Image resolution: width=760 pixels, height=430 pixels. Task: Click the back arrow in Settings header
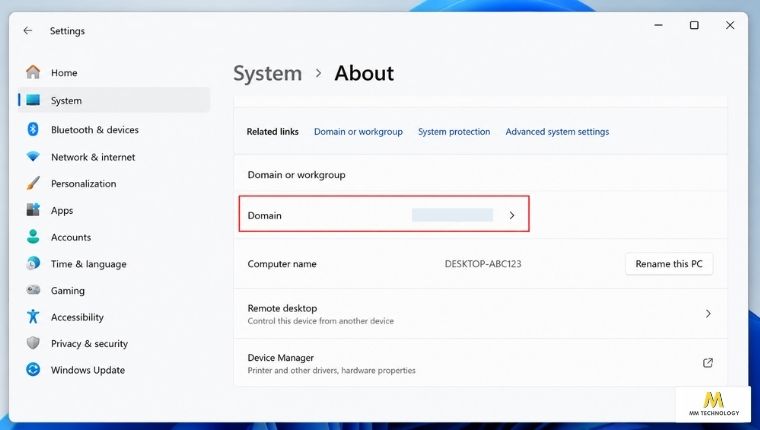pos(28,31)
